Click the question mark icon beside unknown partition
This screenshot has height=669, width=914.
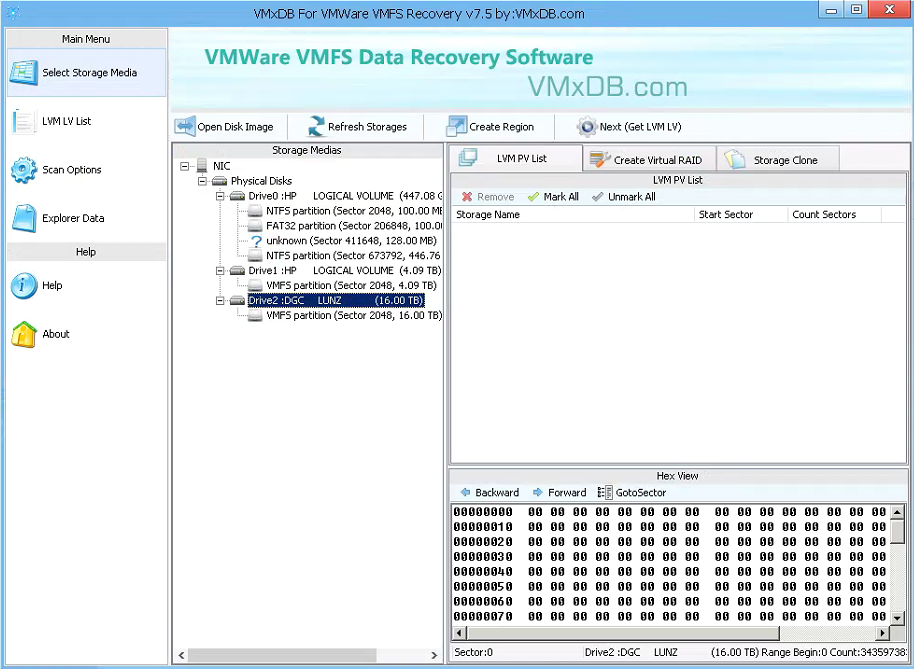click(x=255, y=241)
